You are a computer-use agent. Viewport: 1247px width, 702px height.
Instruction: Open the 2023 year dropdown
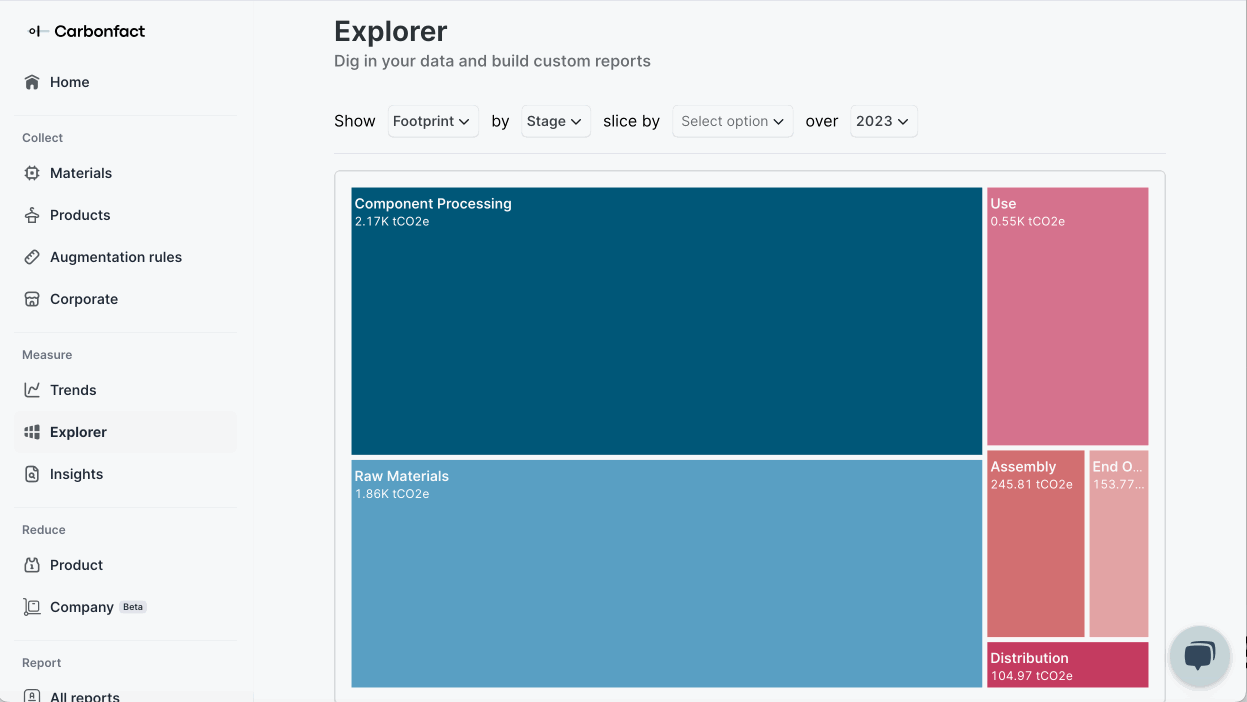pos(883,121)
